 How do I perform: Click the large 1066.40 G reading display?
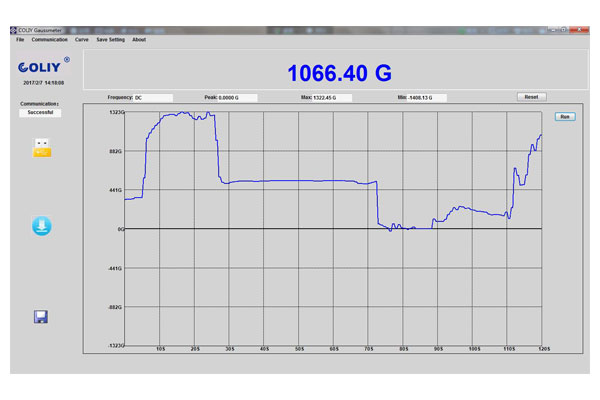coord(339,73)
